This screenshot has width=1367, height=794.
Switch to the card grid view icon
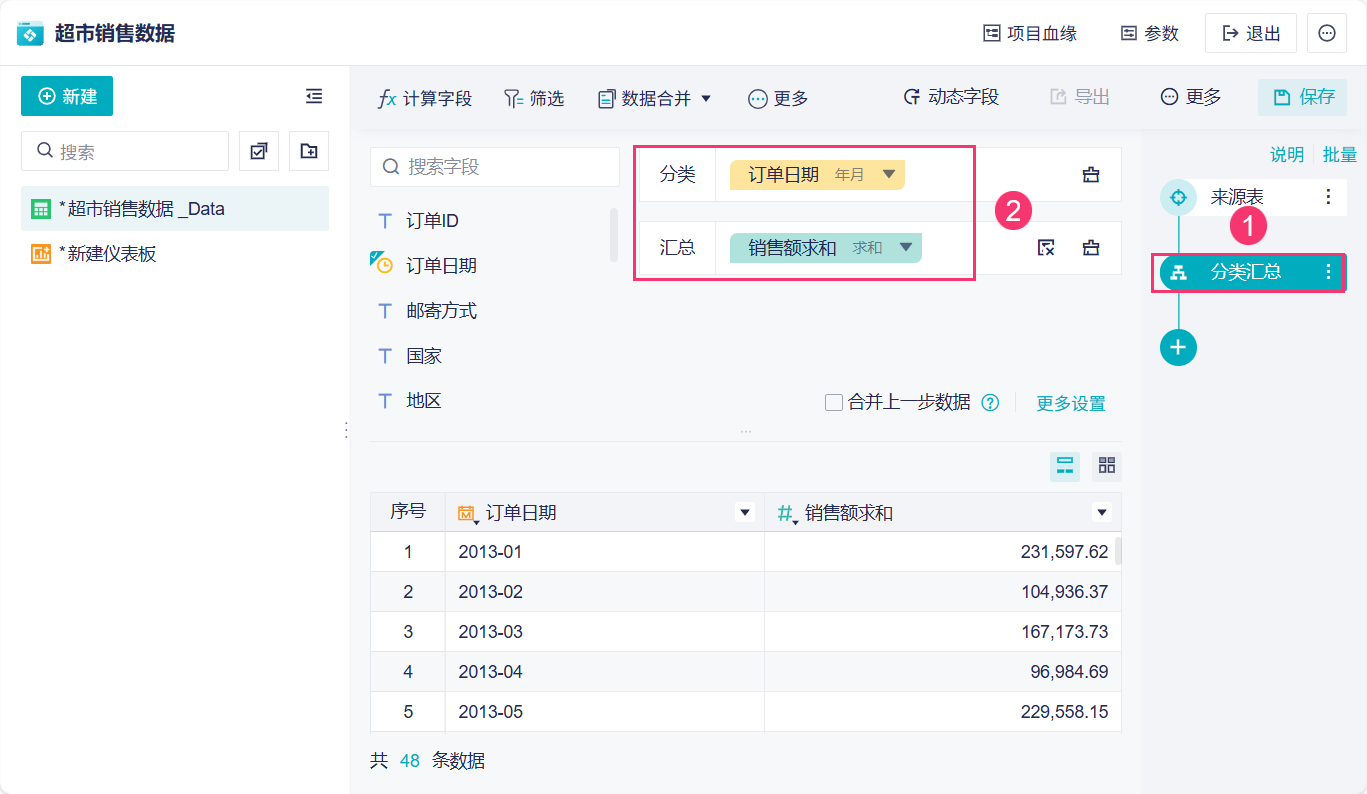click(x=1107, y=465)
